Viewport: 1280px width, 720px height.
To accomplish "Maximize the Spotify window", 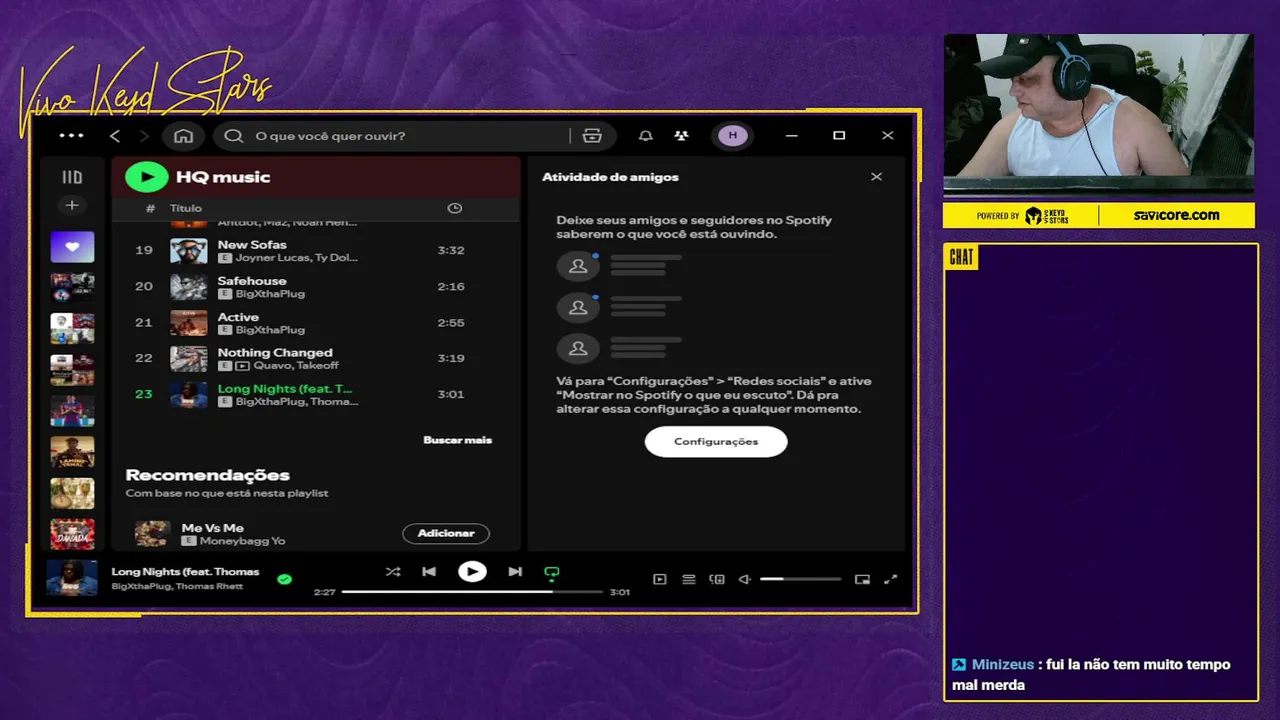I will [839, 136].
